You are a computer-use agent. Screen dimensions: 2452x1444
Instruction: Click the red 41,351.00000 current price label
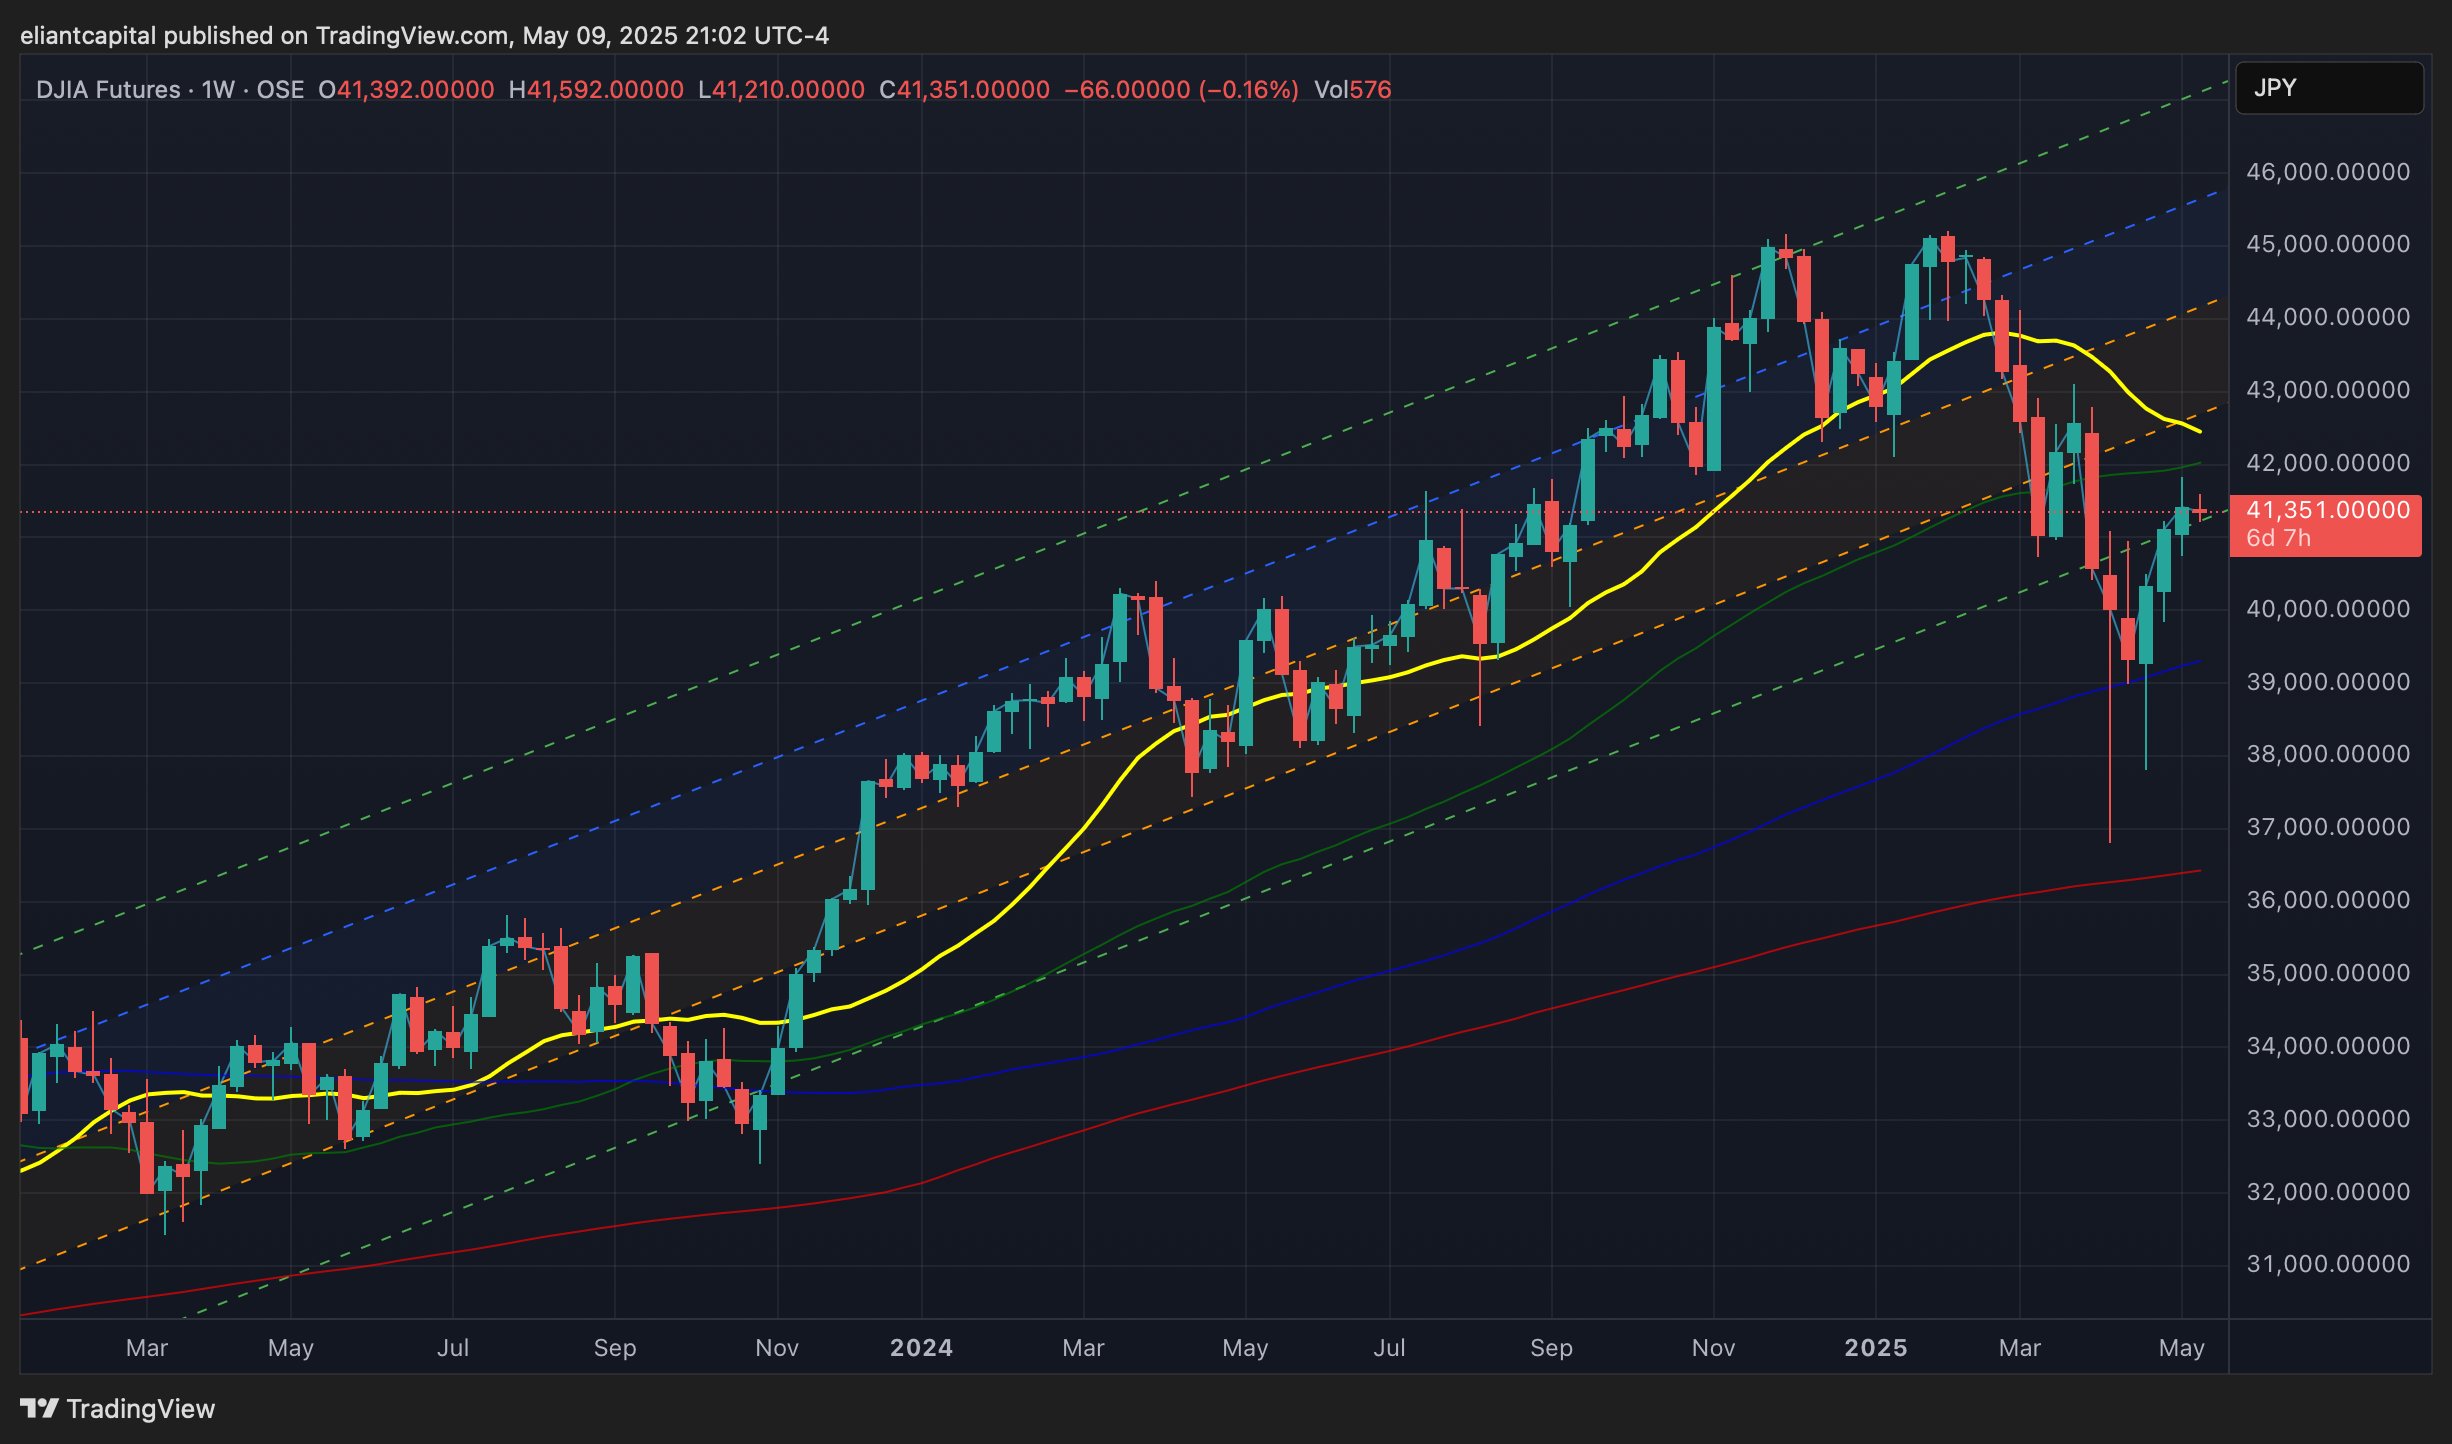[2326, 510]
